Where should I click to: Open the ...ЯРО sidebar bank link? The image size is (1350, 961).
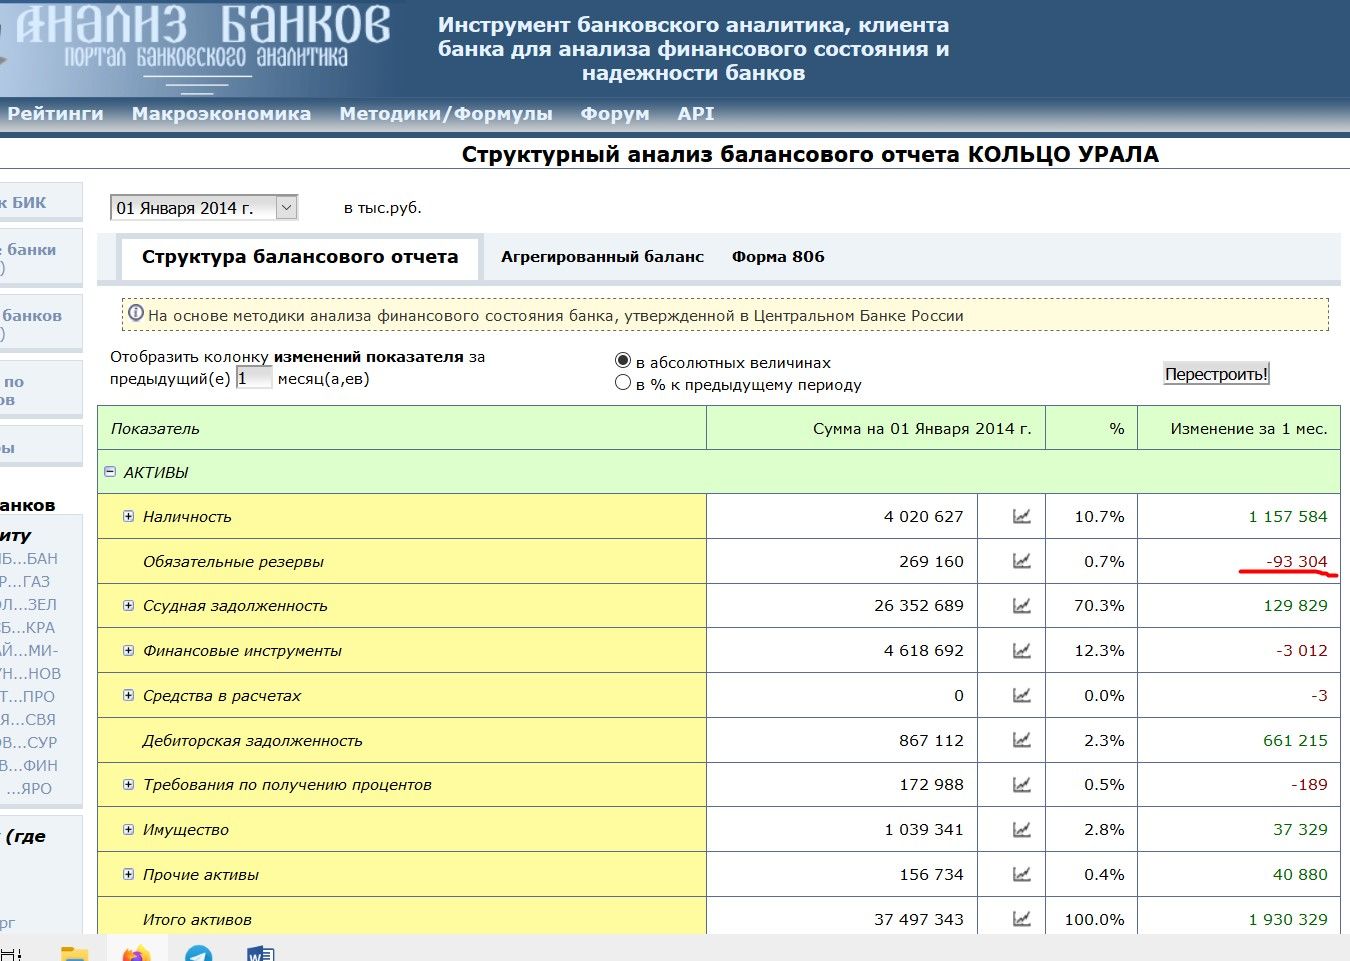(28, 788)
